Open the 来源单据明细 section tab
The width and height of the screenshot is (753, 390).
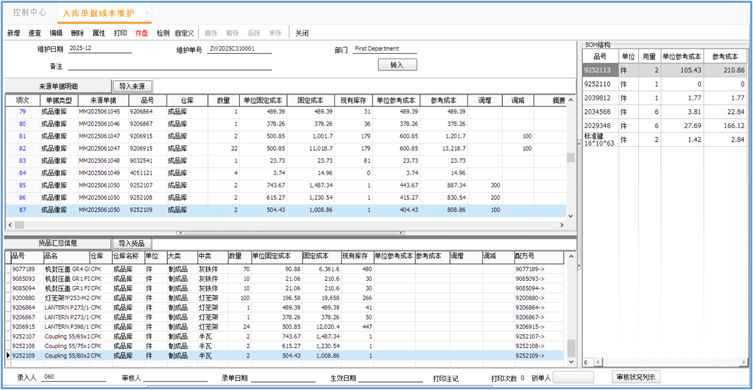(58, 86)
